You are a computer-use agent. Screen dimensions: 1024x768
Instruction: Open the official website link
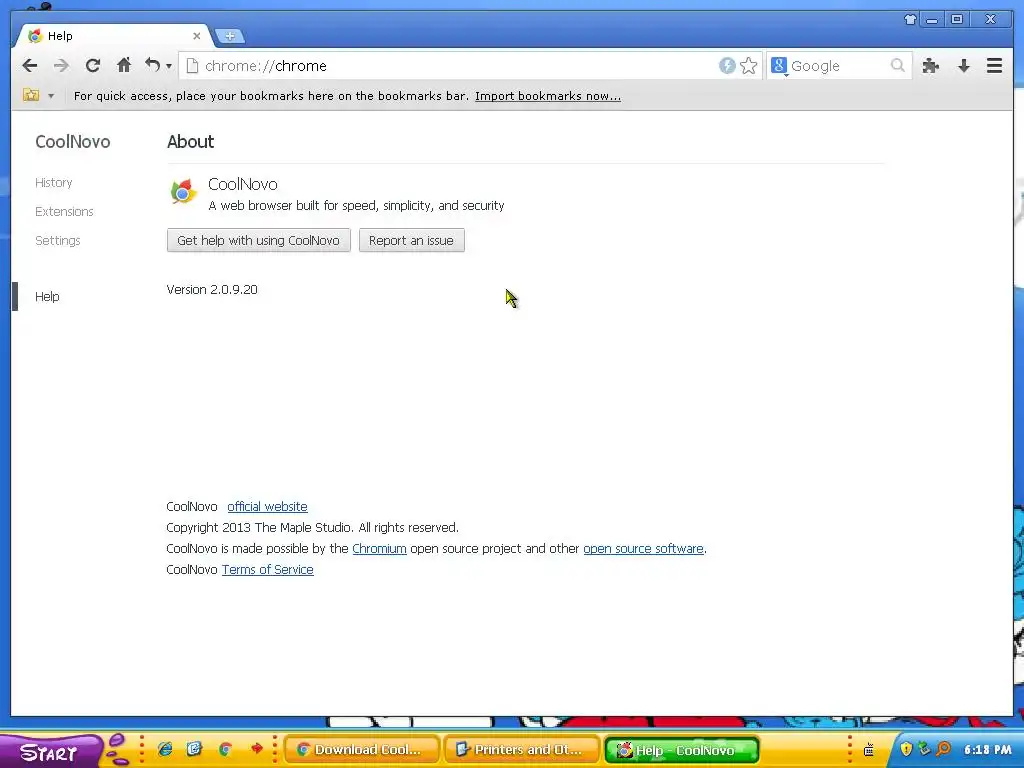(x=267, y=506)
